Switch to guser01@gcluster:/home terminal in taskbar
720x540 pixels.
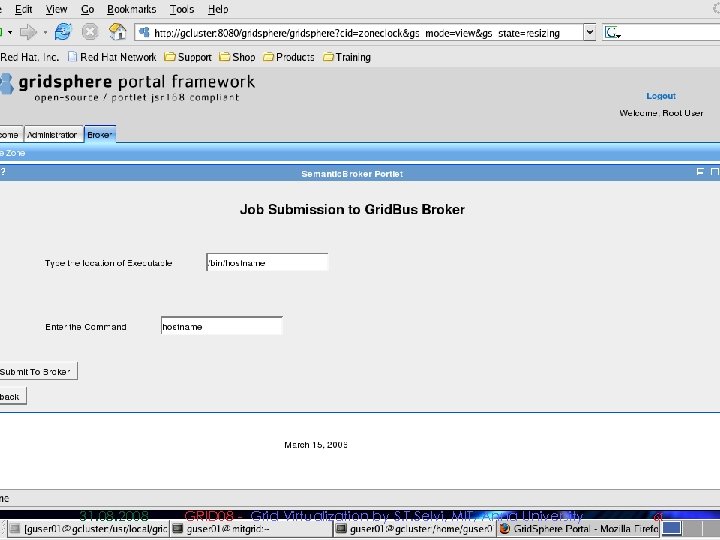(415, 529)
